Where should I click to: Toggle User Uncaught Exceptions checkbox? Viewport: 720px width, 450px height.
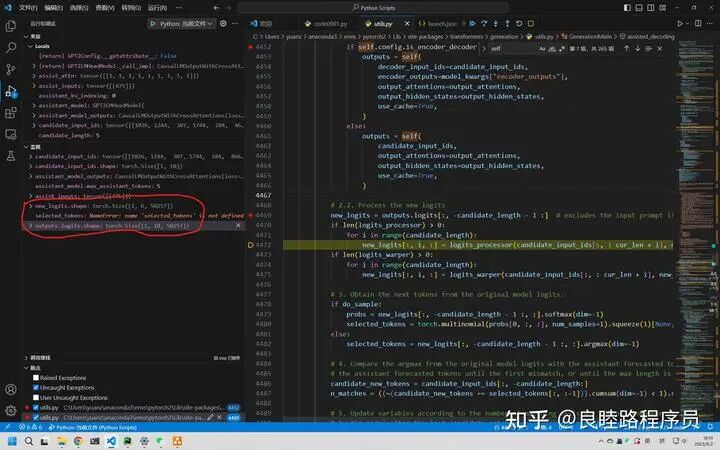pos(36,398)
